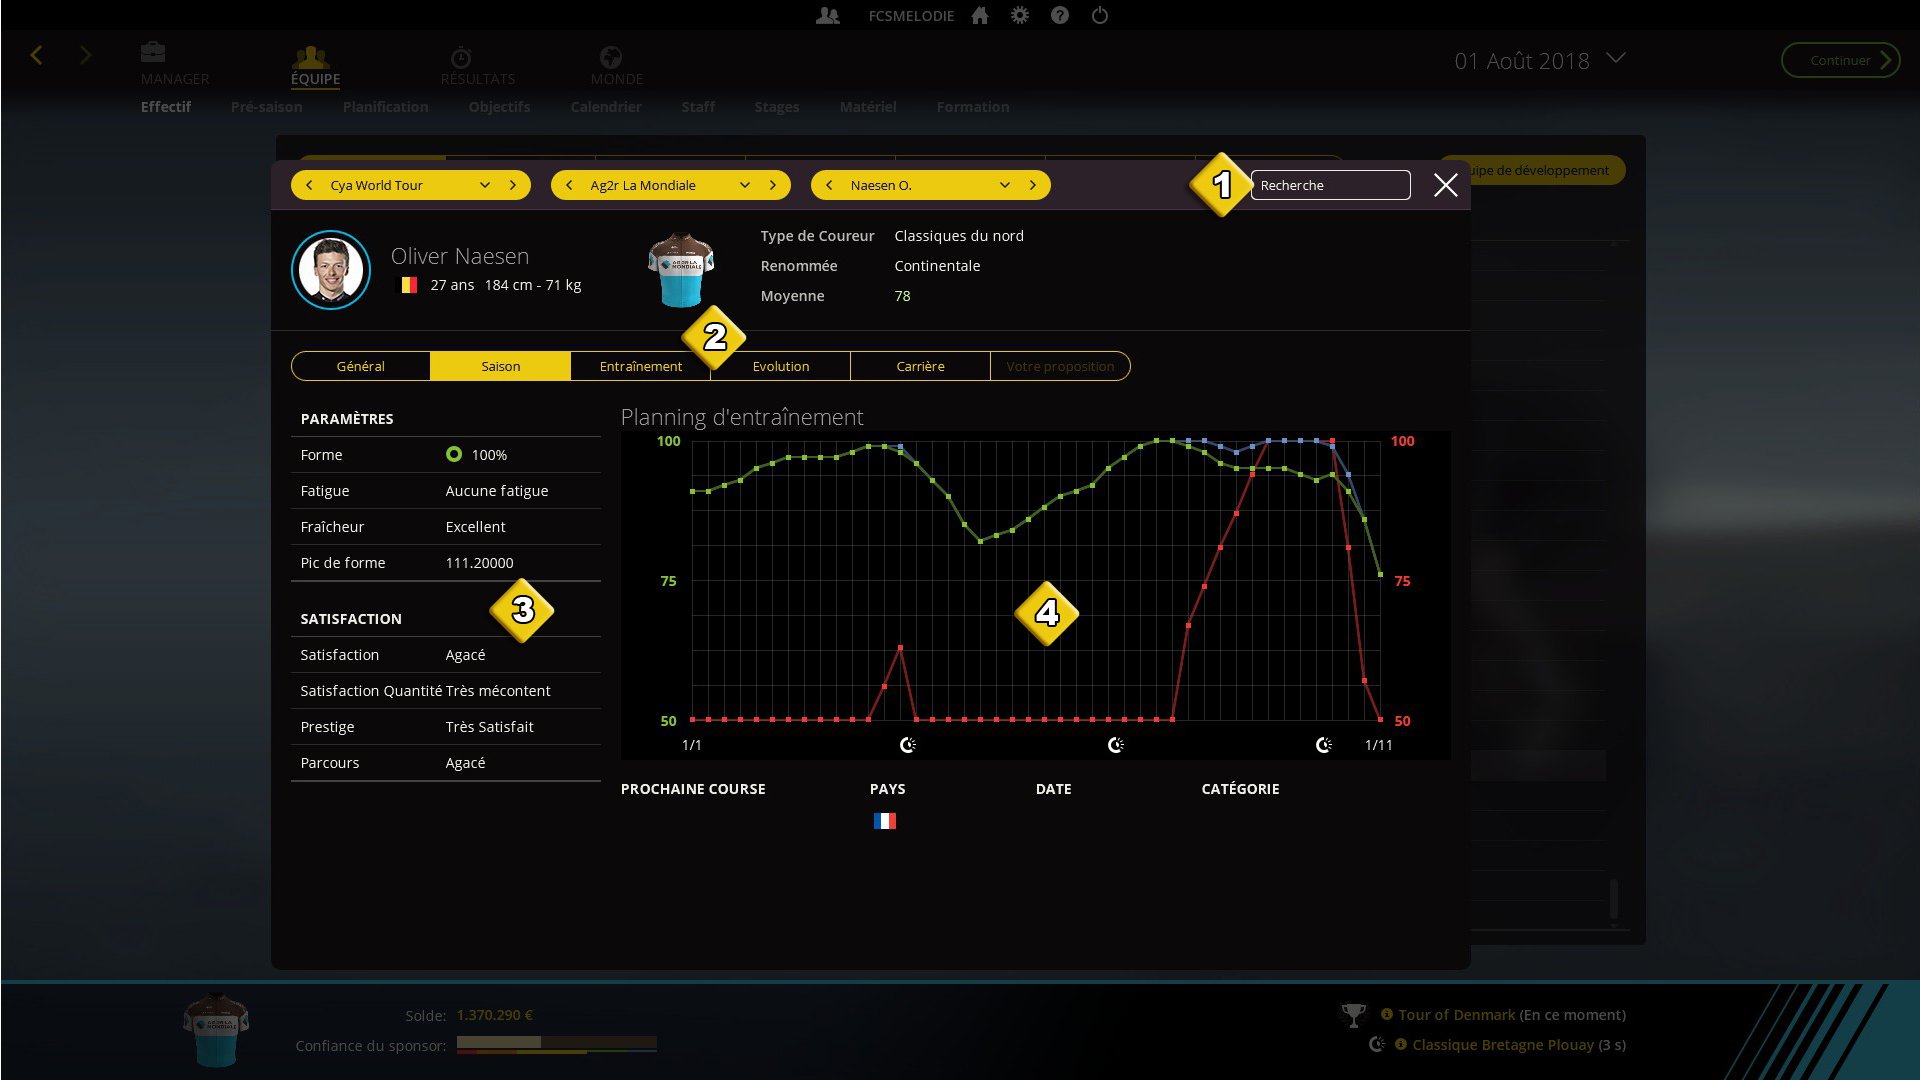Go to next rider arrow
Image resolution: width=1920 pixels, height=1080 pixels.
tap(1033, 185)
